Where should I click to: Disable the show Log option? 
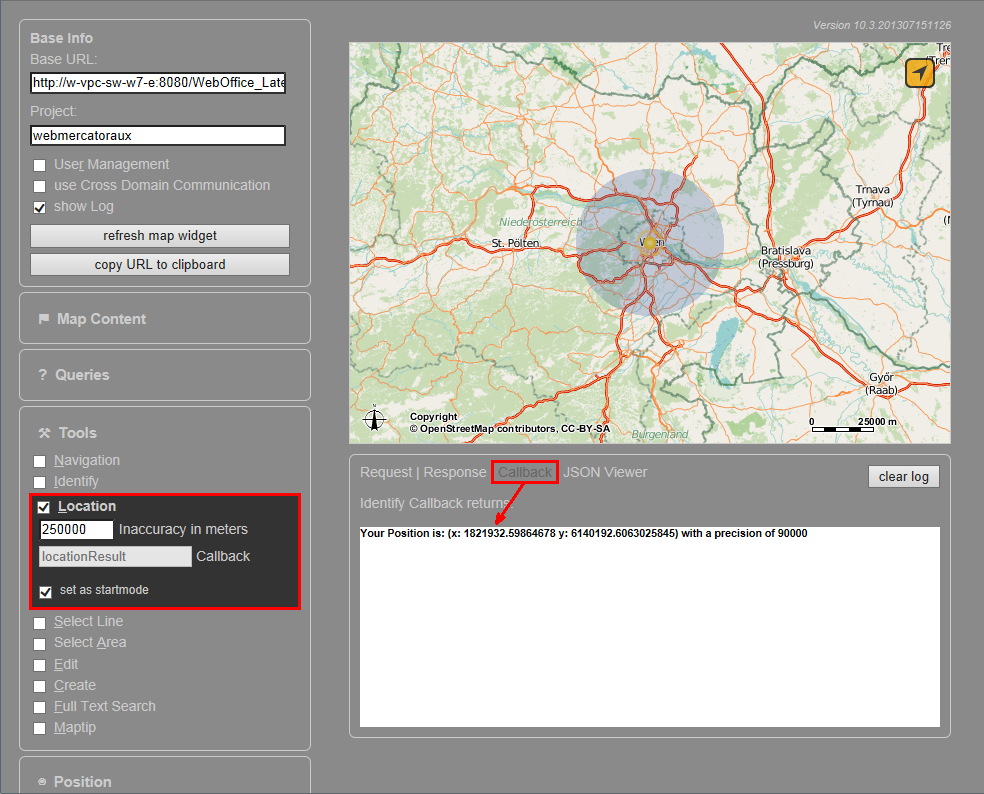pos(39,207)
